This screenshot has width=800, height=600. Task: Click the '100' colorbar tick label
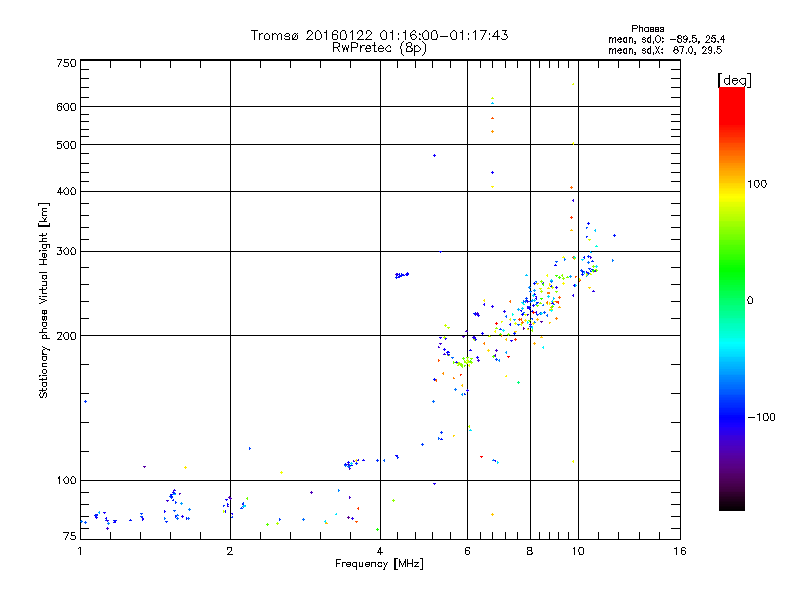click(x=757, y=184)
